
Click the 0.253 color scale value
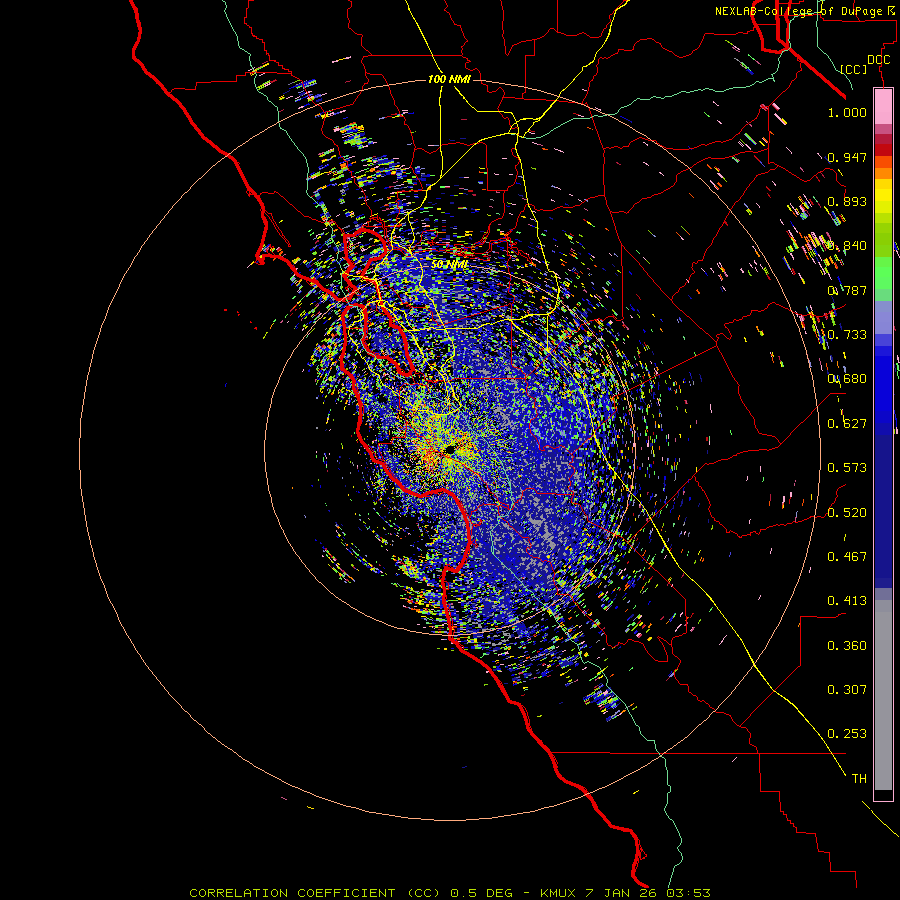[847, 734]
